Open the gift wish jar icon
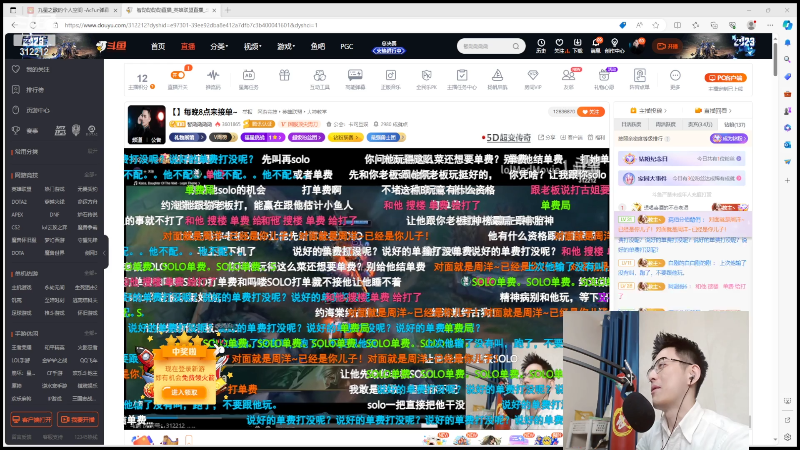 pos(604,76)
